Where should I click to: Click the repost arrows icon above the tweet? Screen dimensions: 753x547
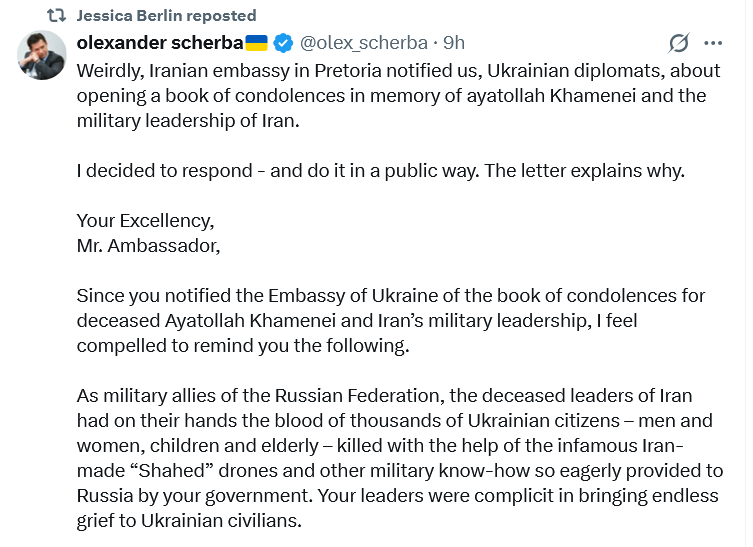[x=57, y=16]
